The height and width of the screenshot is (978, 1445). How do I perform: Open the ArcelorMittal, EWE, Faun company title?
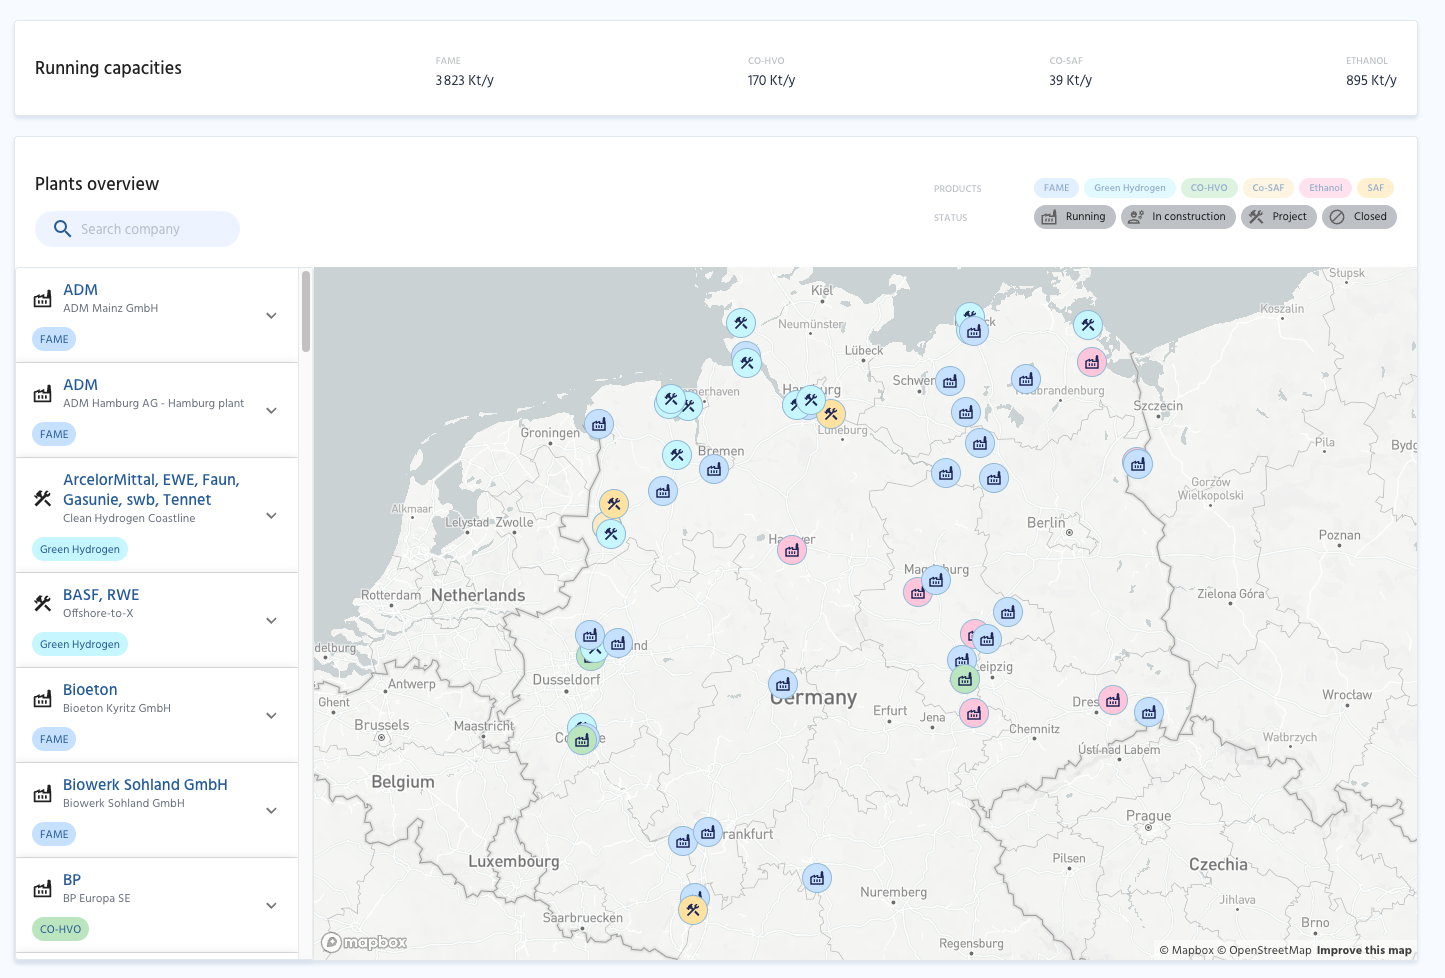[x=151, y=490]
